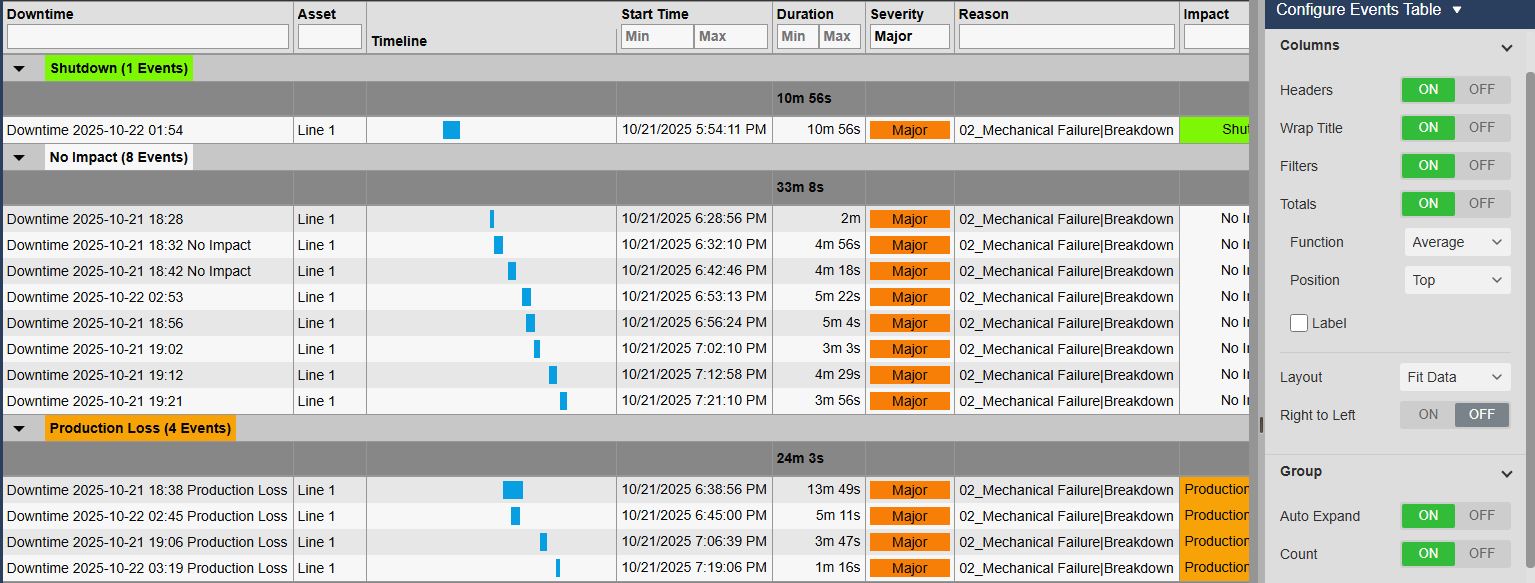Select row Downtime 2025-10-21 19:06 Production Loss

pyautogui.click(x=626, y=542)
